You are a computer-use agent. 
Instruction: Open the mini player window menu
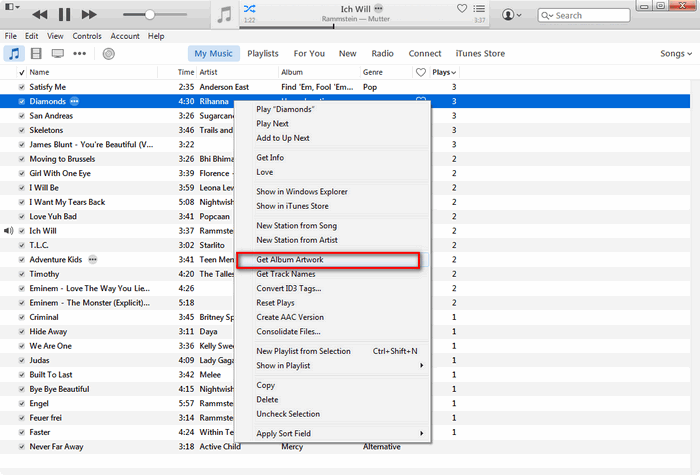[x=11, y=7]
